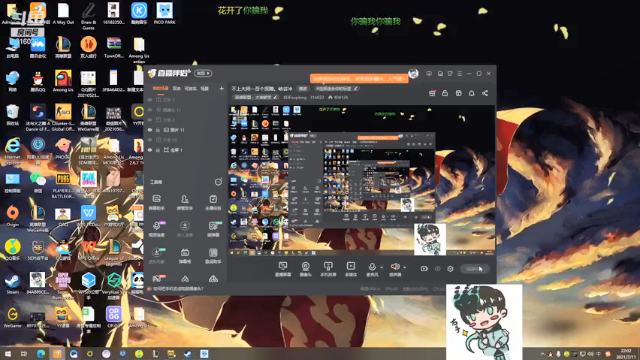Open the phone screen mirroring tool
Image resolution: width=640 pixels, height=360 pixels.
328,269
